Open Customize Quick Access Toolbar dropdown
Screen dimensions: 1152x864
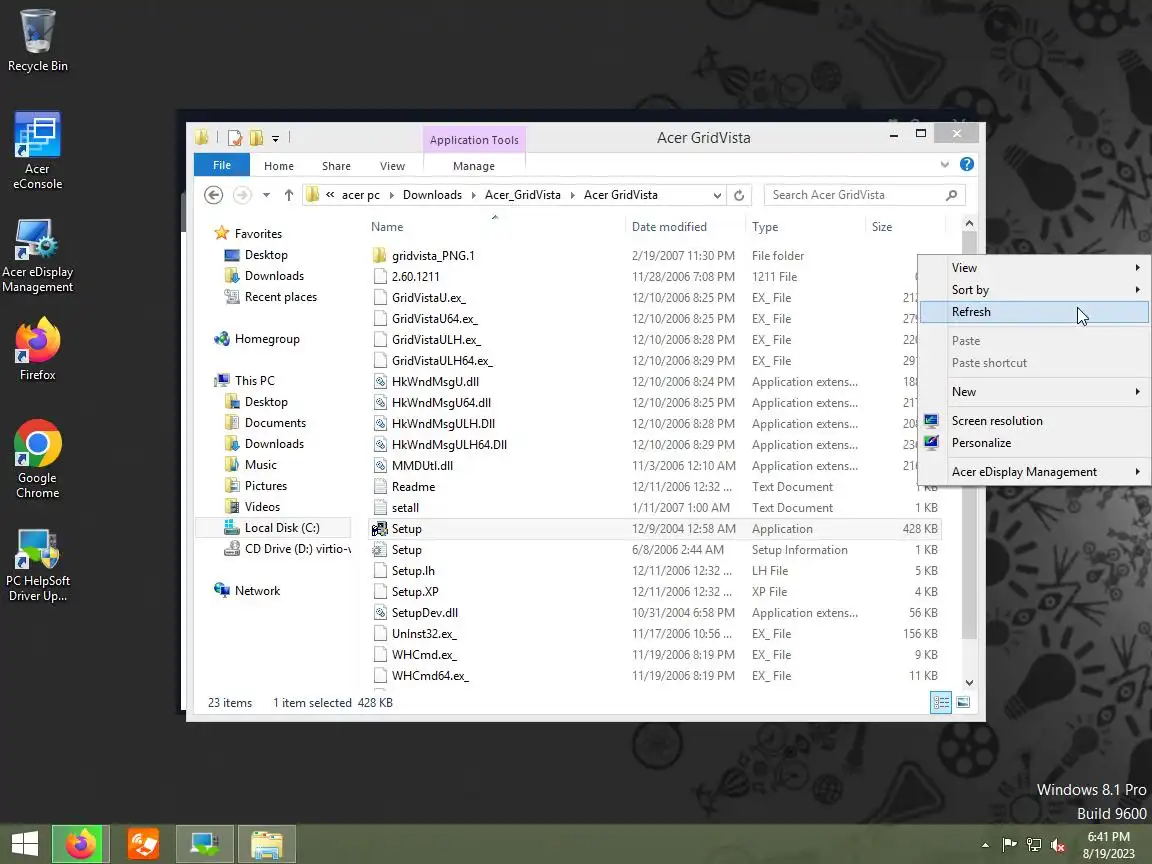pyautogui.click(x=276, y=138)
